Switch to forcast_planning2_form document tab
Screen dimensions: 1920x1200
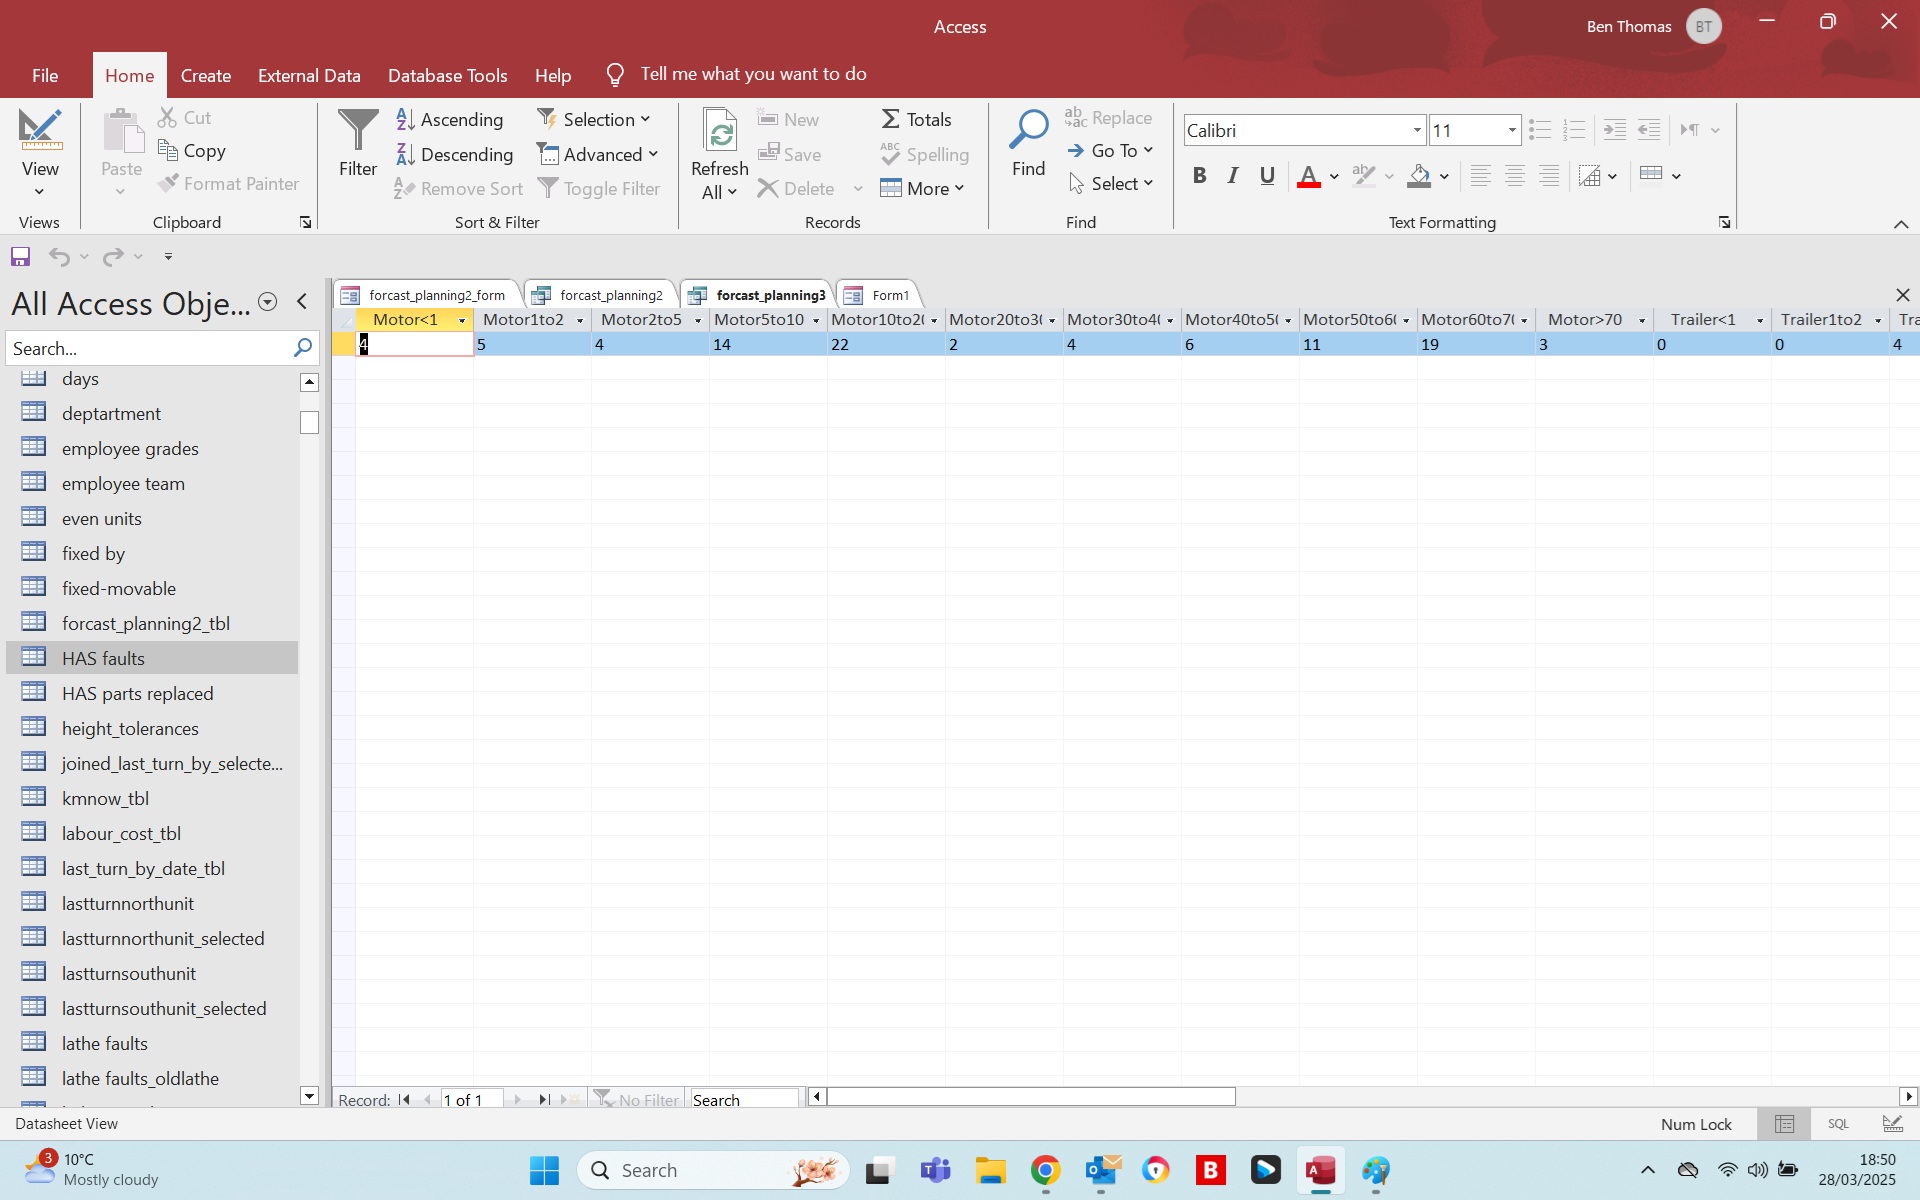pos(436,296)
